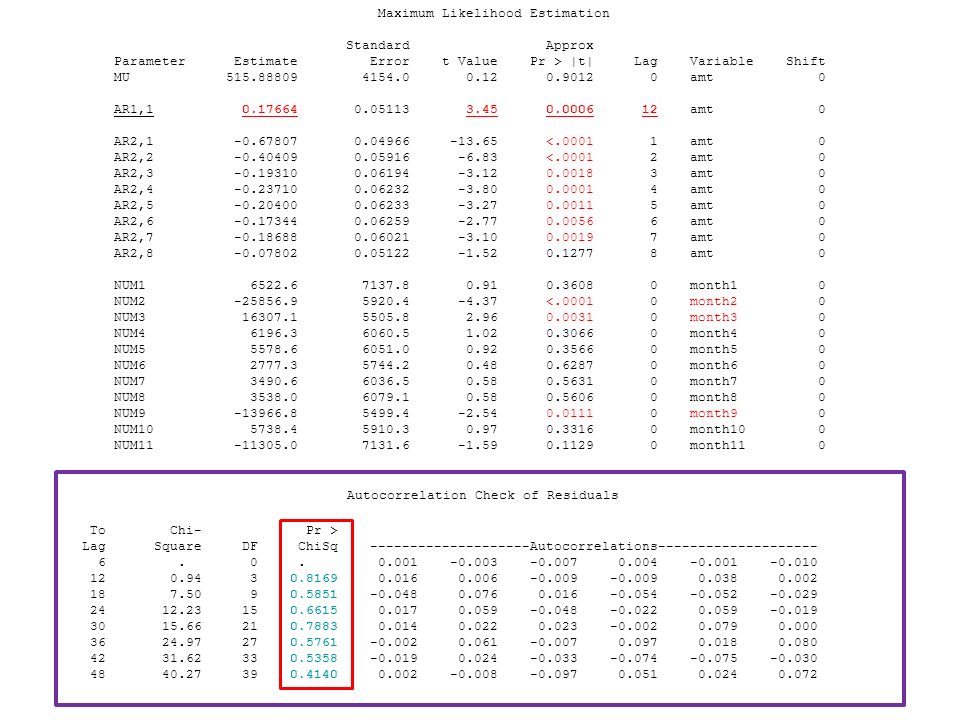Click the MU estimate 515.88809

click(262, 77)
